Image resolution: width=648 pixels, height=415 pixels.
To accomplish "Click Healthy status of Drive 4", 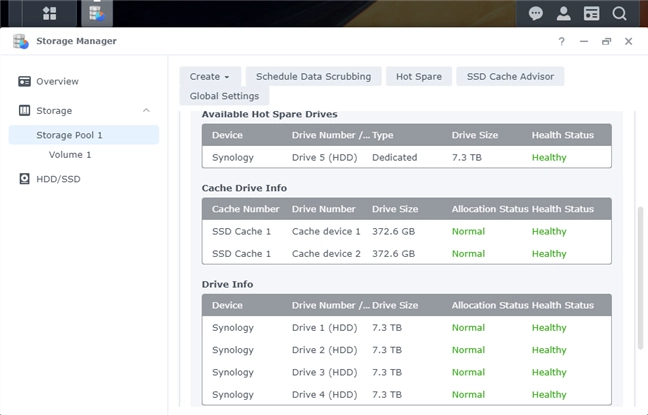I will pos(549,395).
